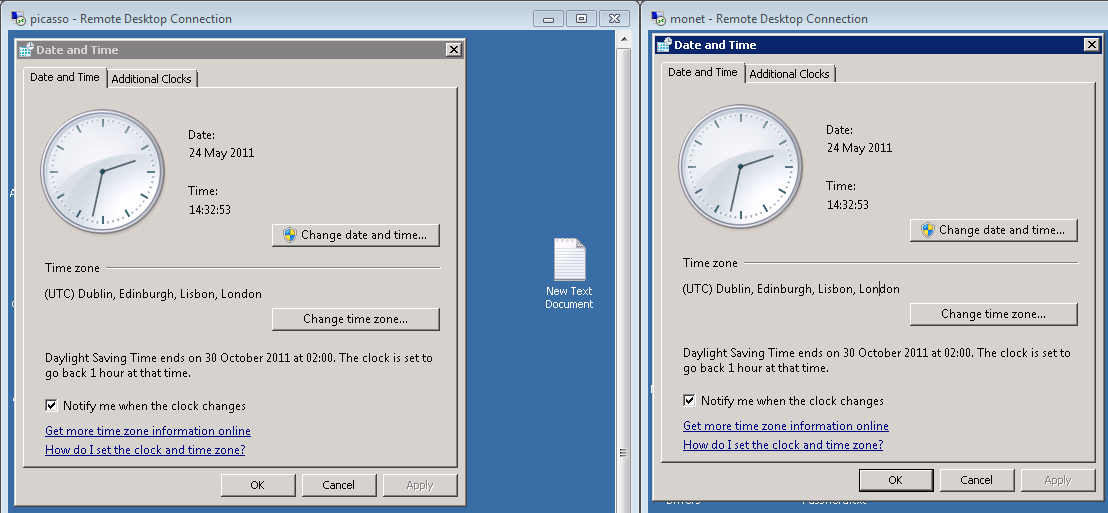Open the Additional Clocks tab in monet

[789, 74]
